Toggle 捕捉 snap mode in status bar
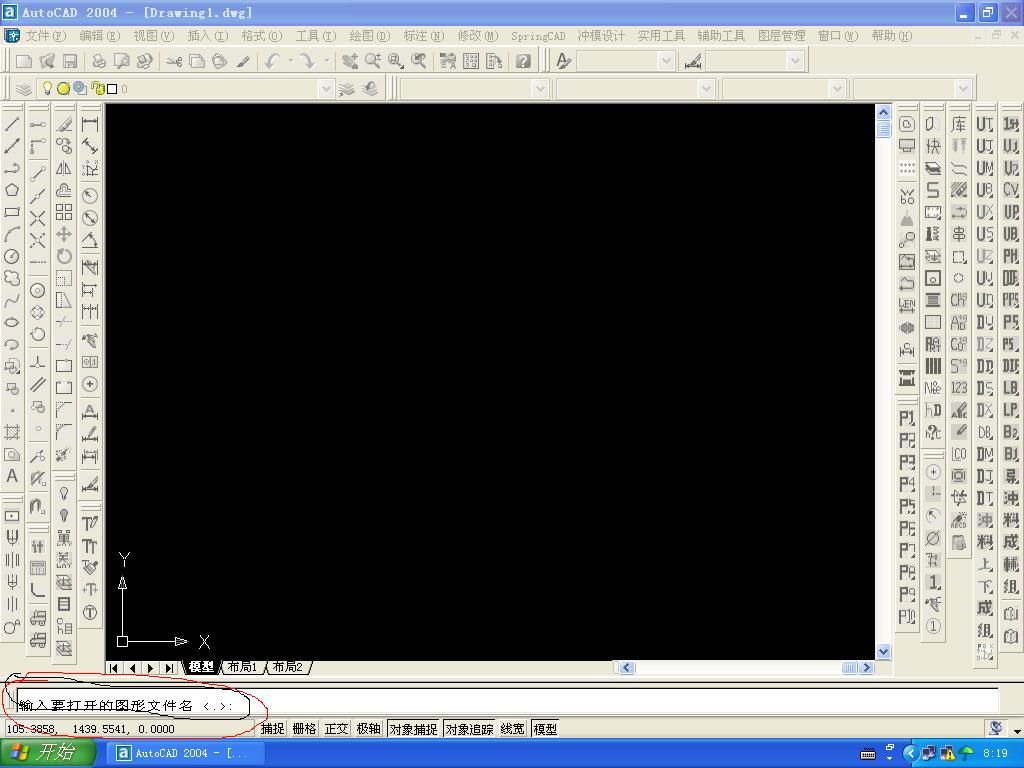Screen dimensions: 1024x768 point(272,729)
